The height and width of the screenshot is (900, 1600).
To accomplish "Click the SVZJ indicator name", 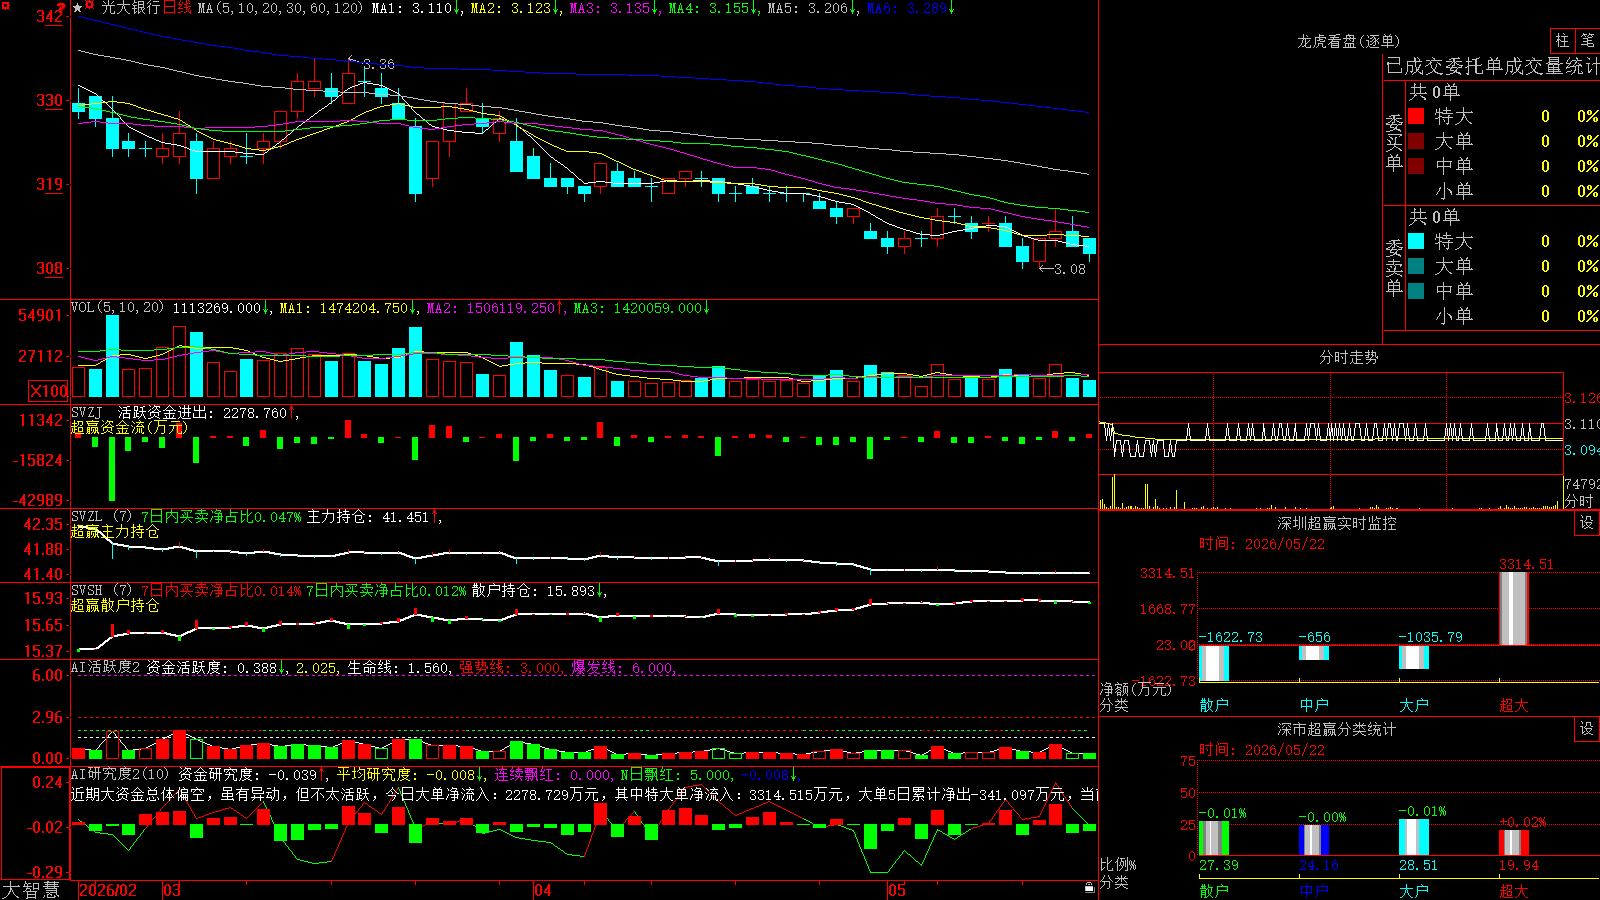I will (x=87, y=413).
